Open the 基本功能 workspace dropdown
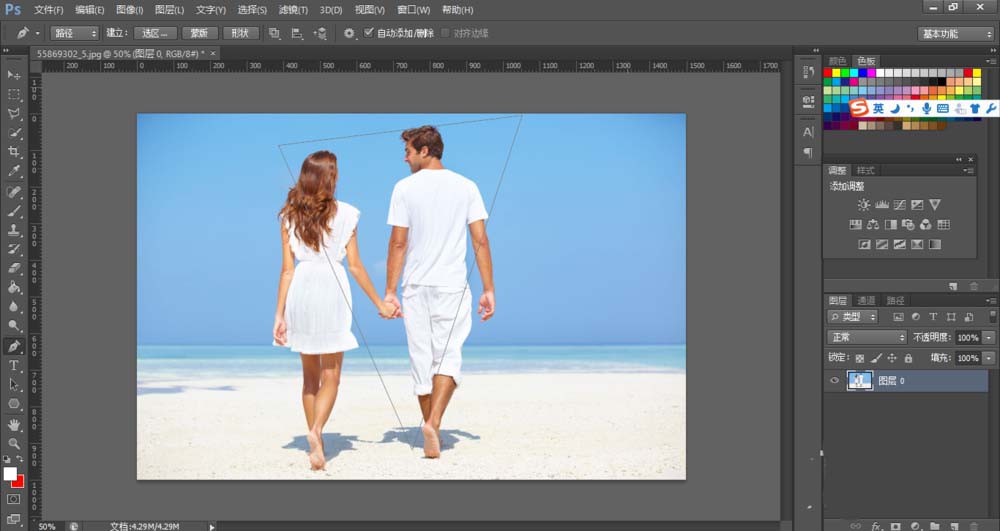This screenshot has width=1000, height=531. pos(955,33)
